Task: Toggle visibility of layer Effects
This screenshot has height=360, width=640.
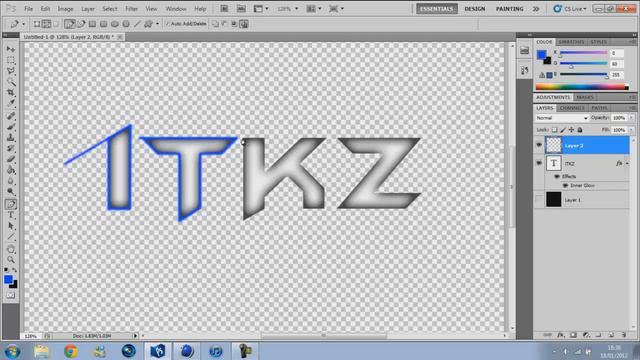Action: 557,176
